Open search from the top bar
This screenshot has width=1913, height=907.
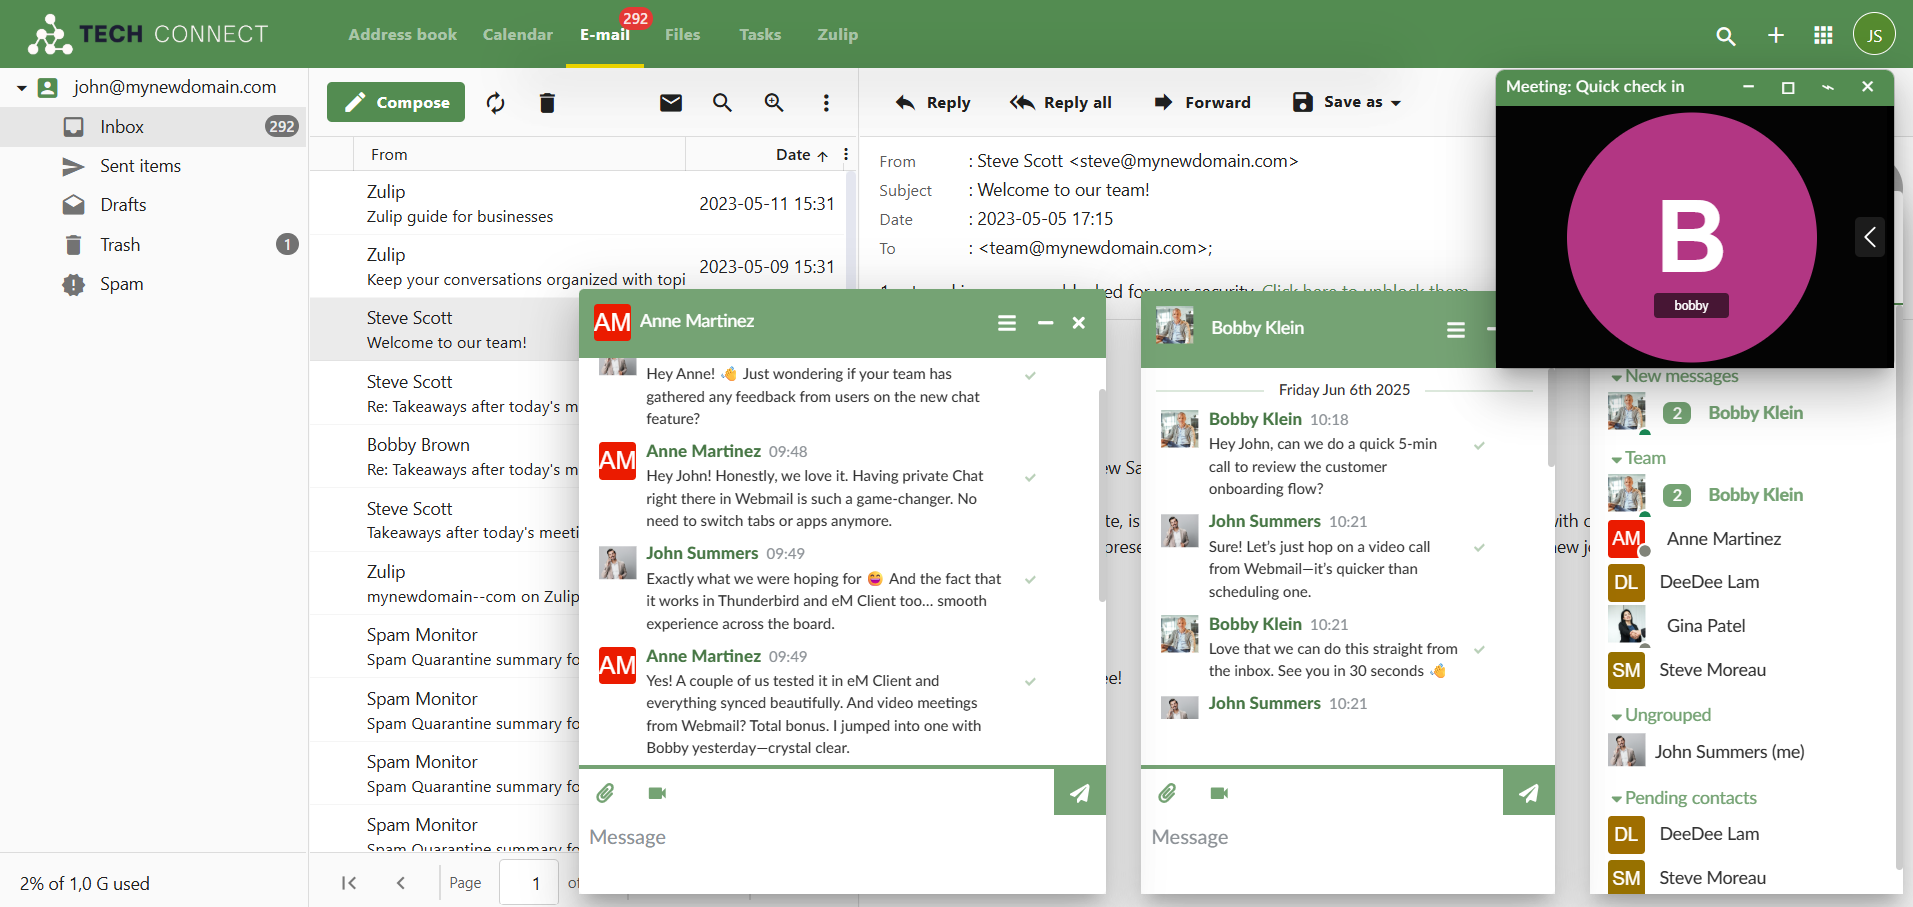coord(1724,35)
